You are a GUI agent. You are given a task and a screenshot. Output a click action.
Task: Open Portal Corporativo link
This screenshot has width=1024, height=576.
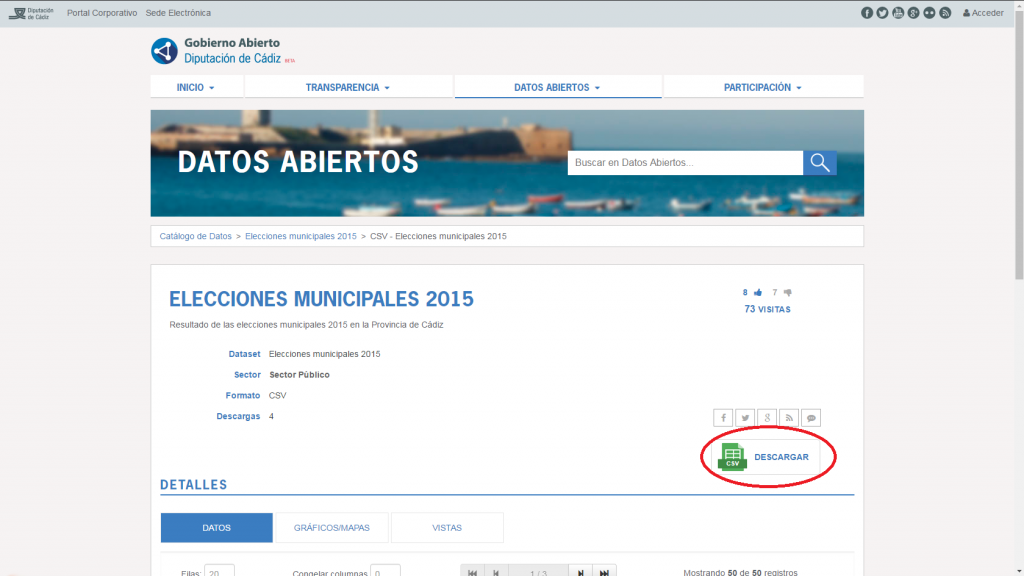(102, 13)
